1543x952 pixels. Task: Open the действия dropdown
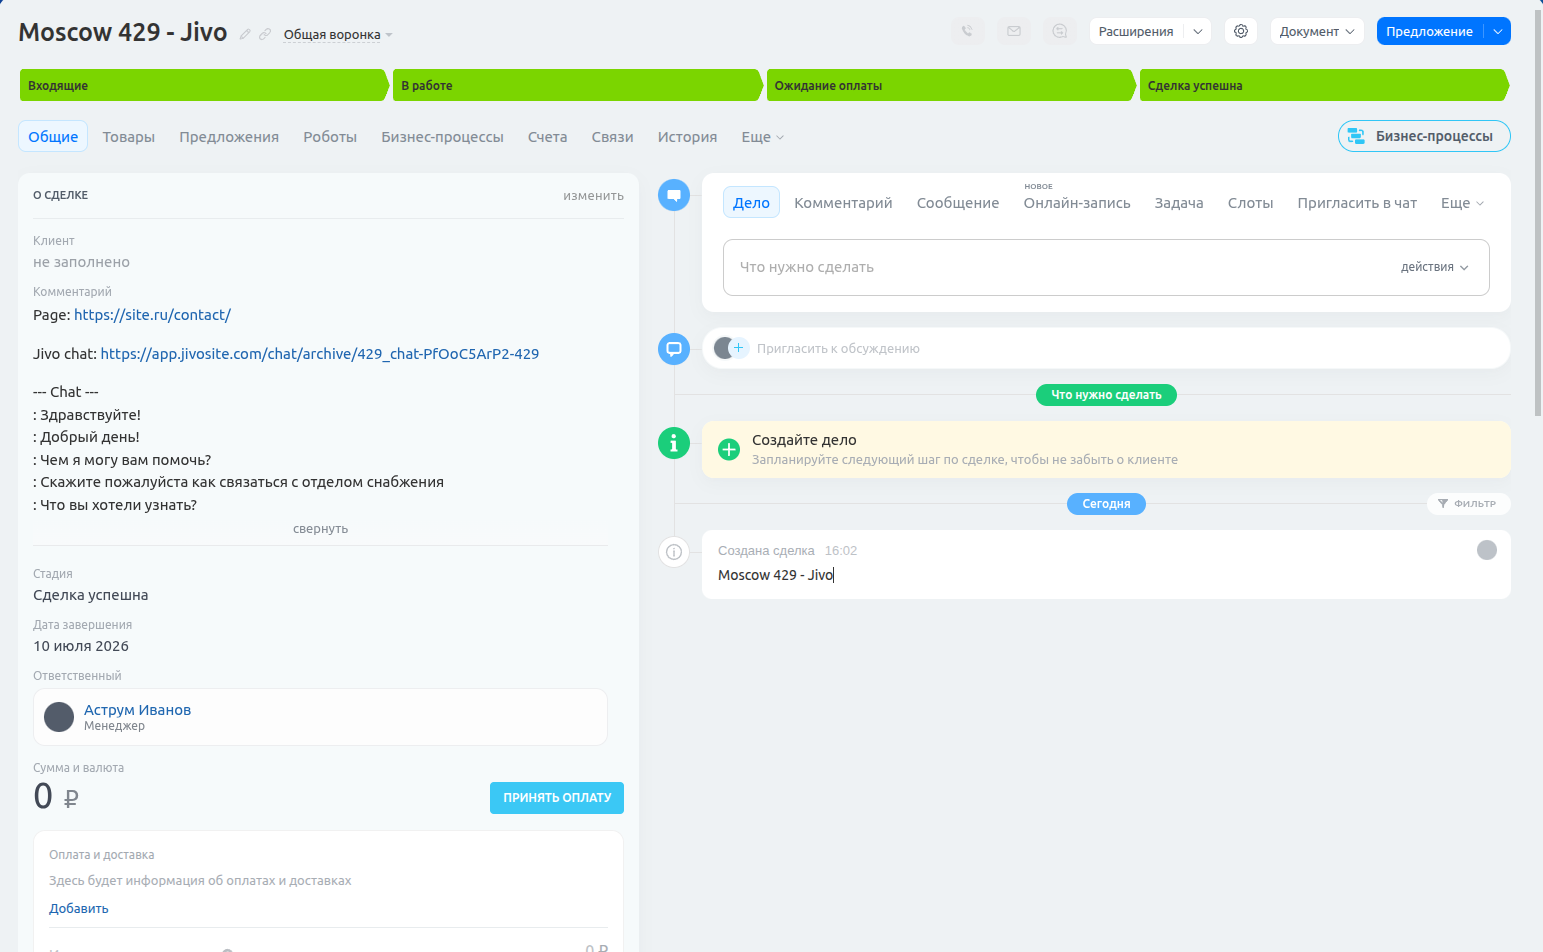1434,267
